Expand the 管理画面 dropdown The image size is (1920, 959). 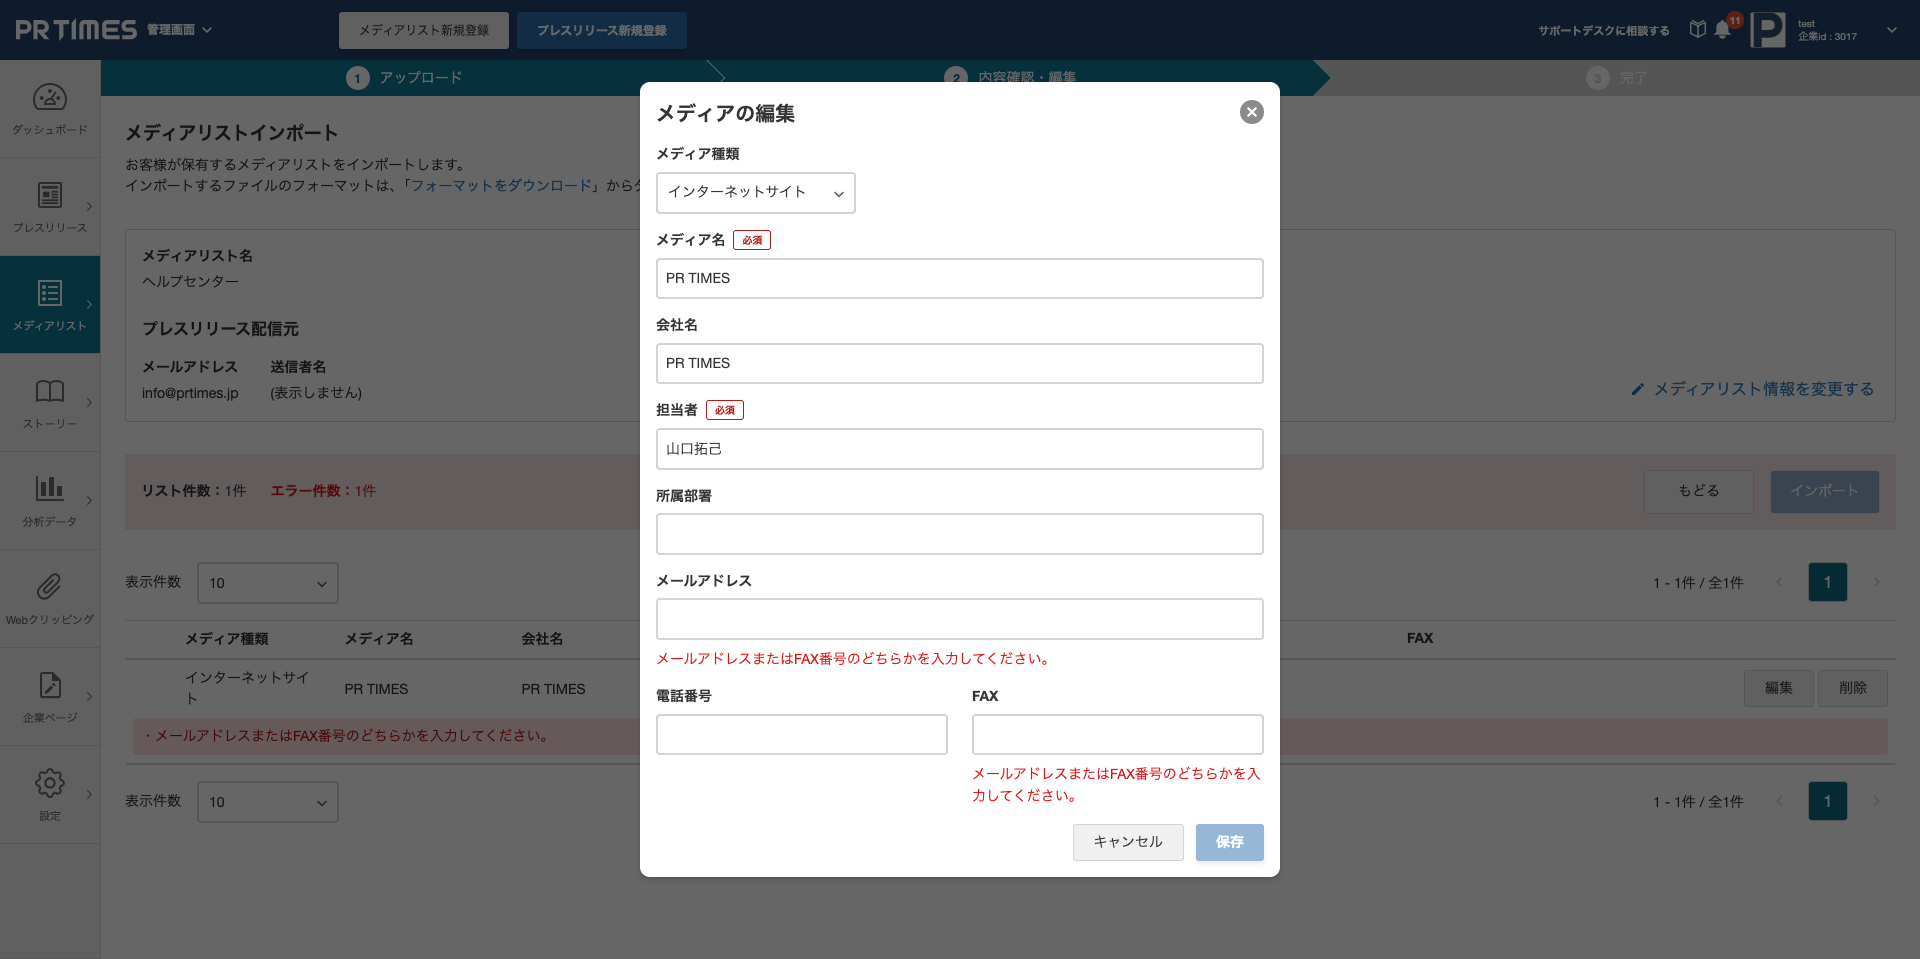(180, 30)
